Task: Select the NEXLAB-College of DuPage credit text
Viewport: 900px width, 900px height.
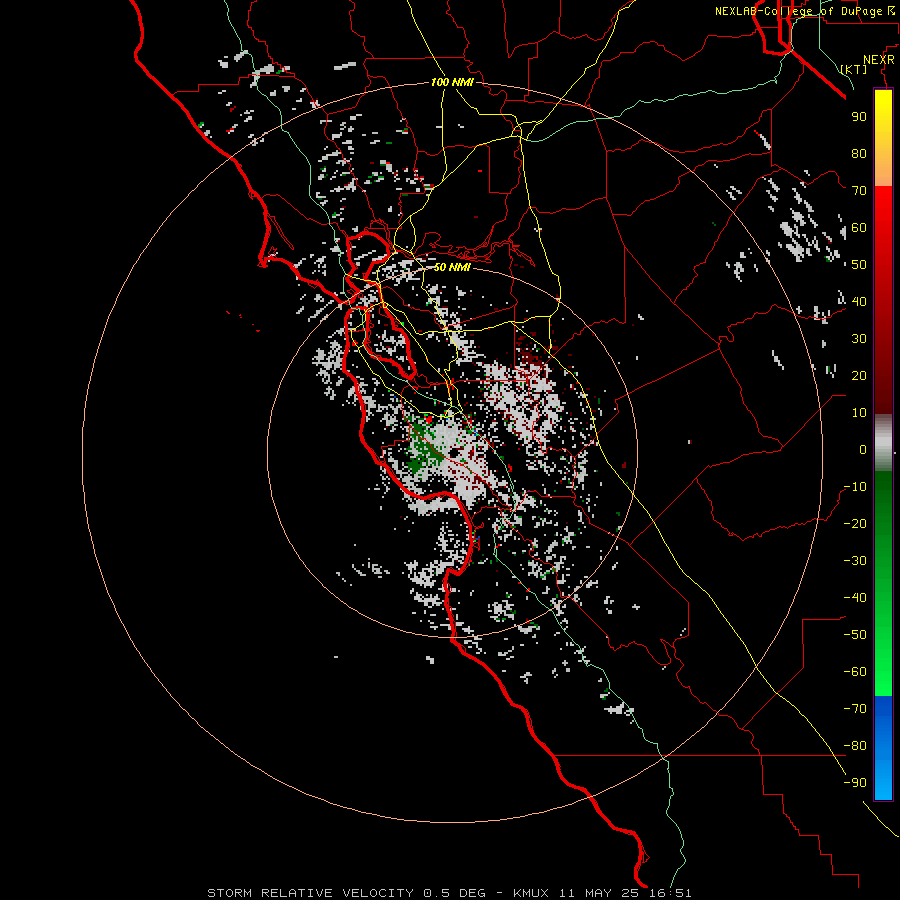Action: point(798,11)
